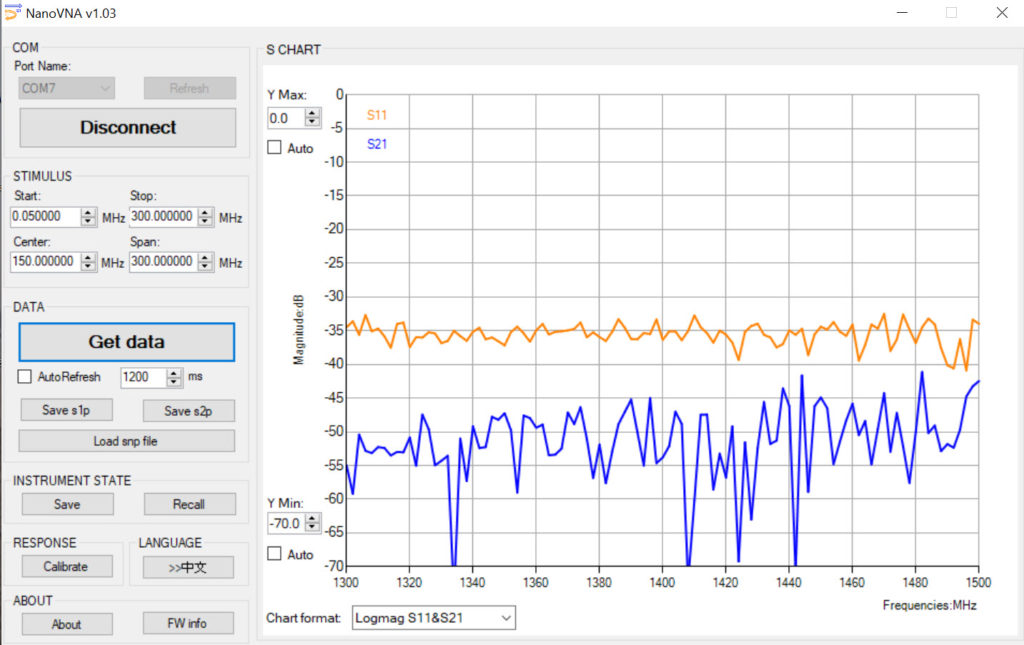
Task: Switch language with the >>中文 button
Action: coord(189,567)
